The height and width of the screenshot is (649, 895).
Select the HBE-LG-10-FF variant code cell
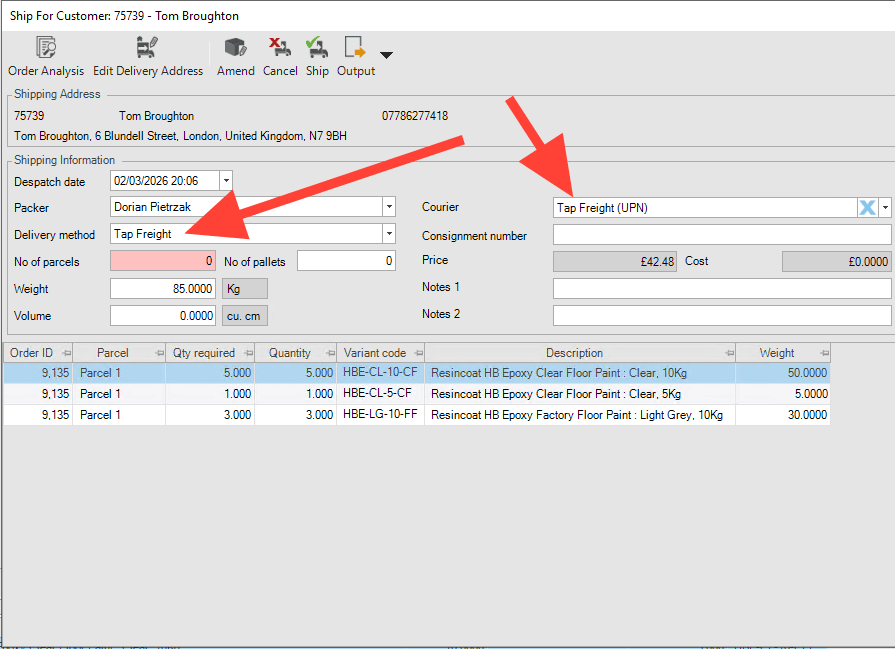pyautogui.click(x=381, y=415)
